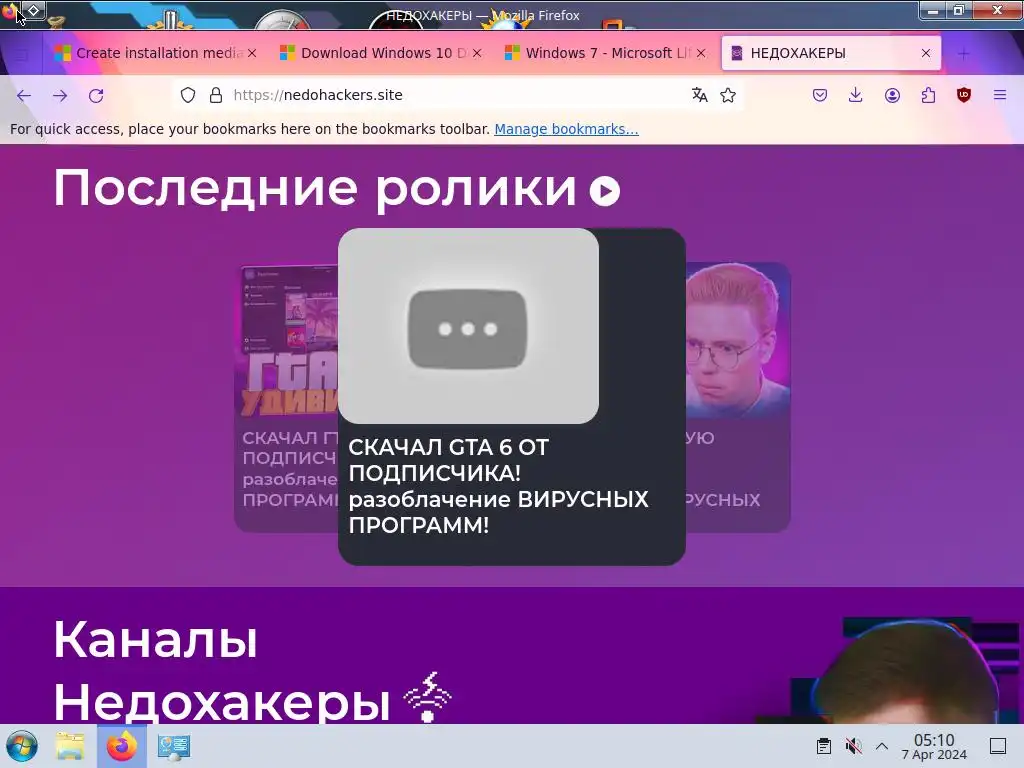Close the НЕДОХАКЕРЫ tab
Viewport: 1024px width, 768px height.
926,53
